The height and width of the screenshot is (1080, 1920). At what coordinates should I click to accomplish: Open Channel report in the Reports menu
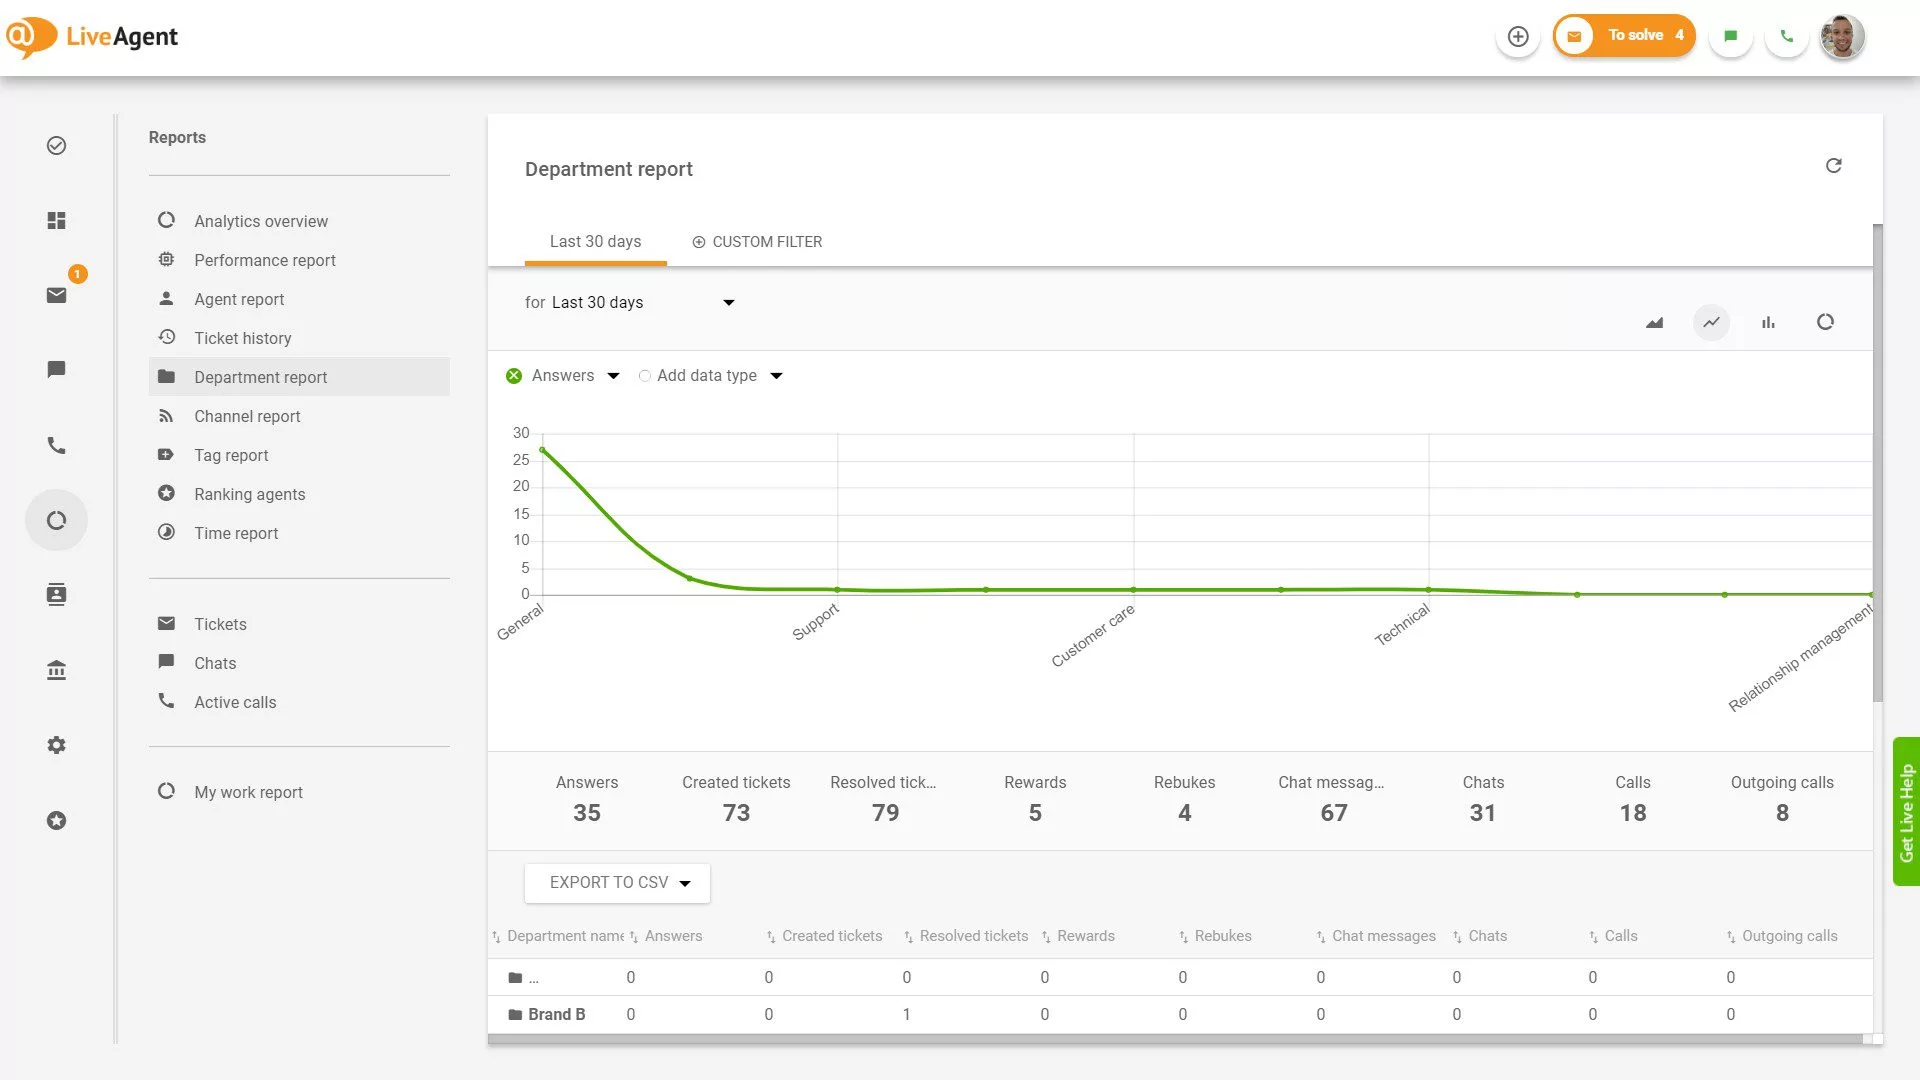[x=247, y=416]
